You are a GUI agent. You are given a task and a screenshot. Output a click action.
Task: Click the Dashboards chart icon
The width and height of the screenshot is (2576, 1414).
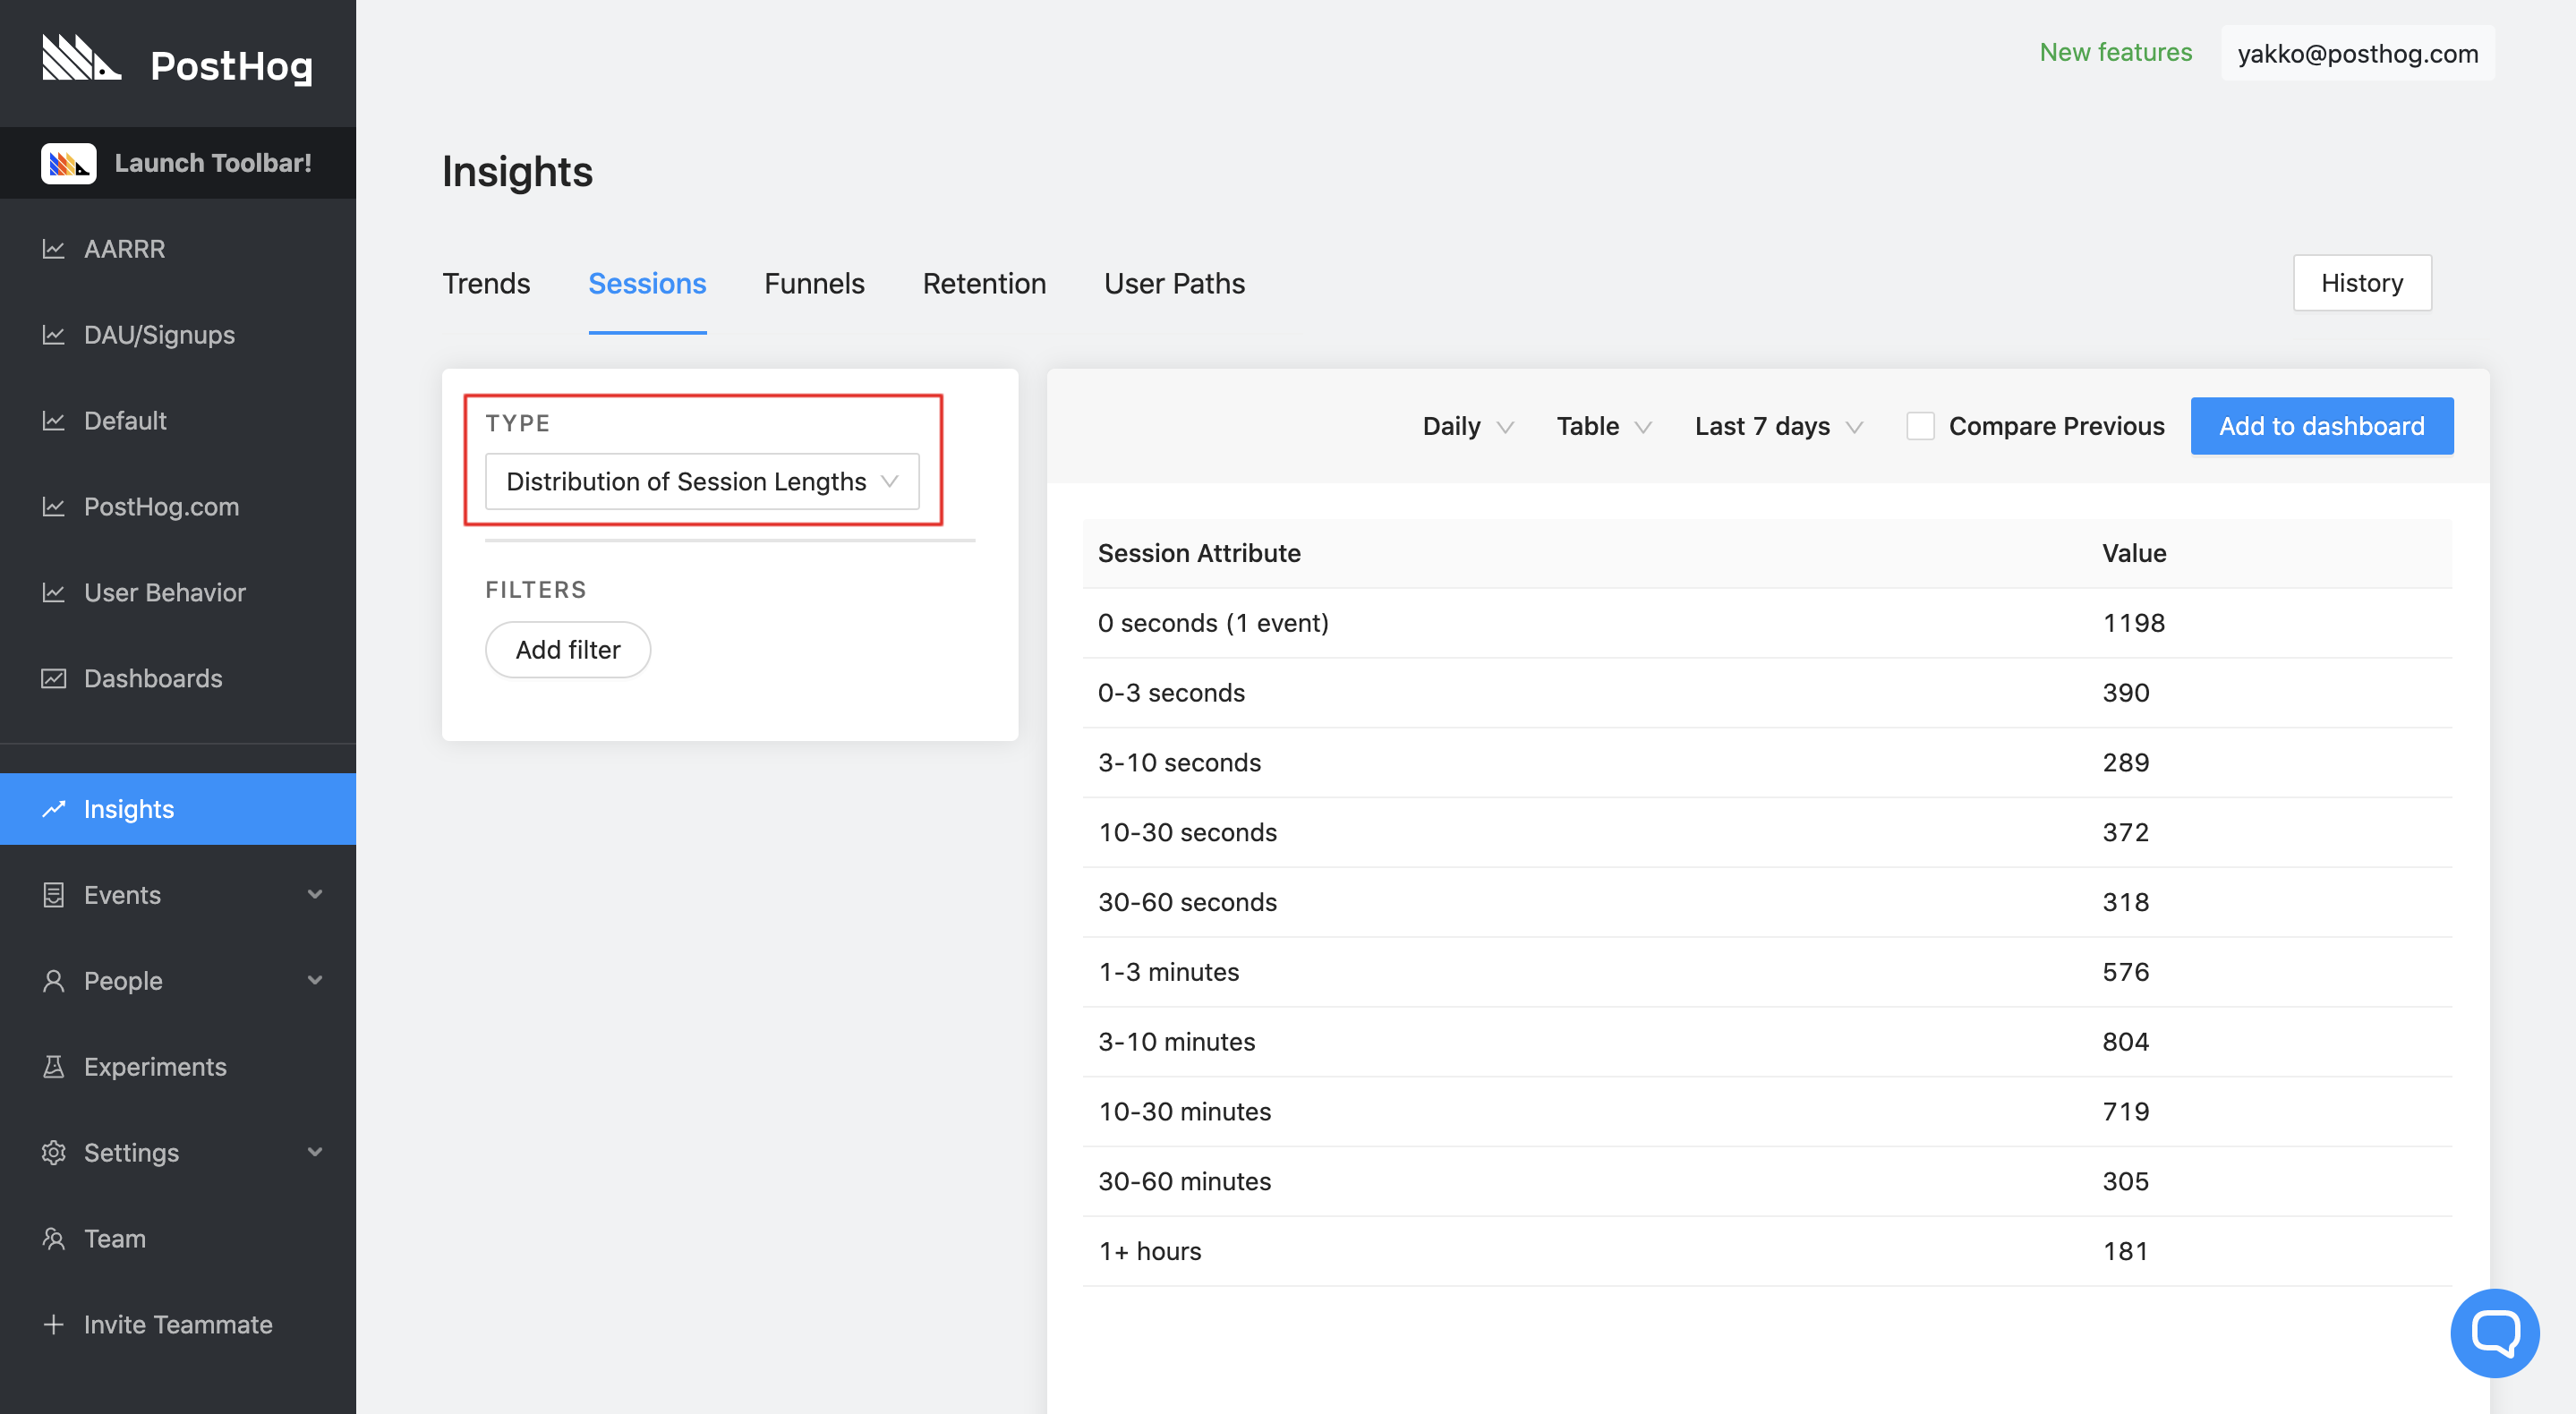click(x=54, y=679)
